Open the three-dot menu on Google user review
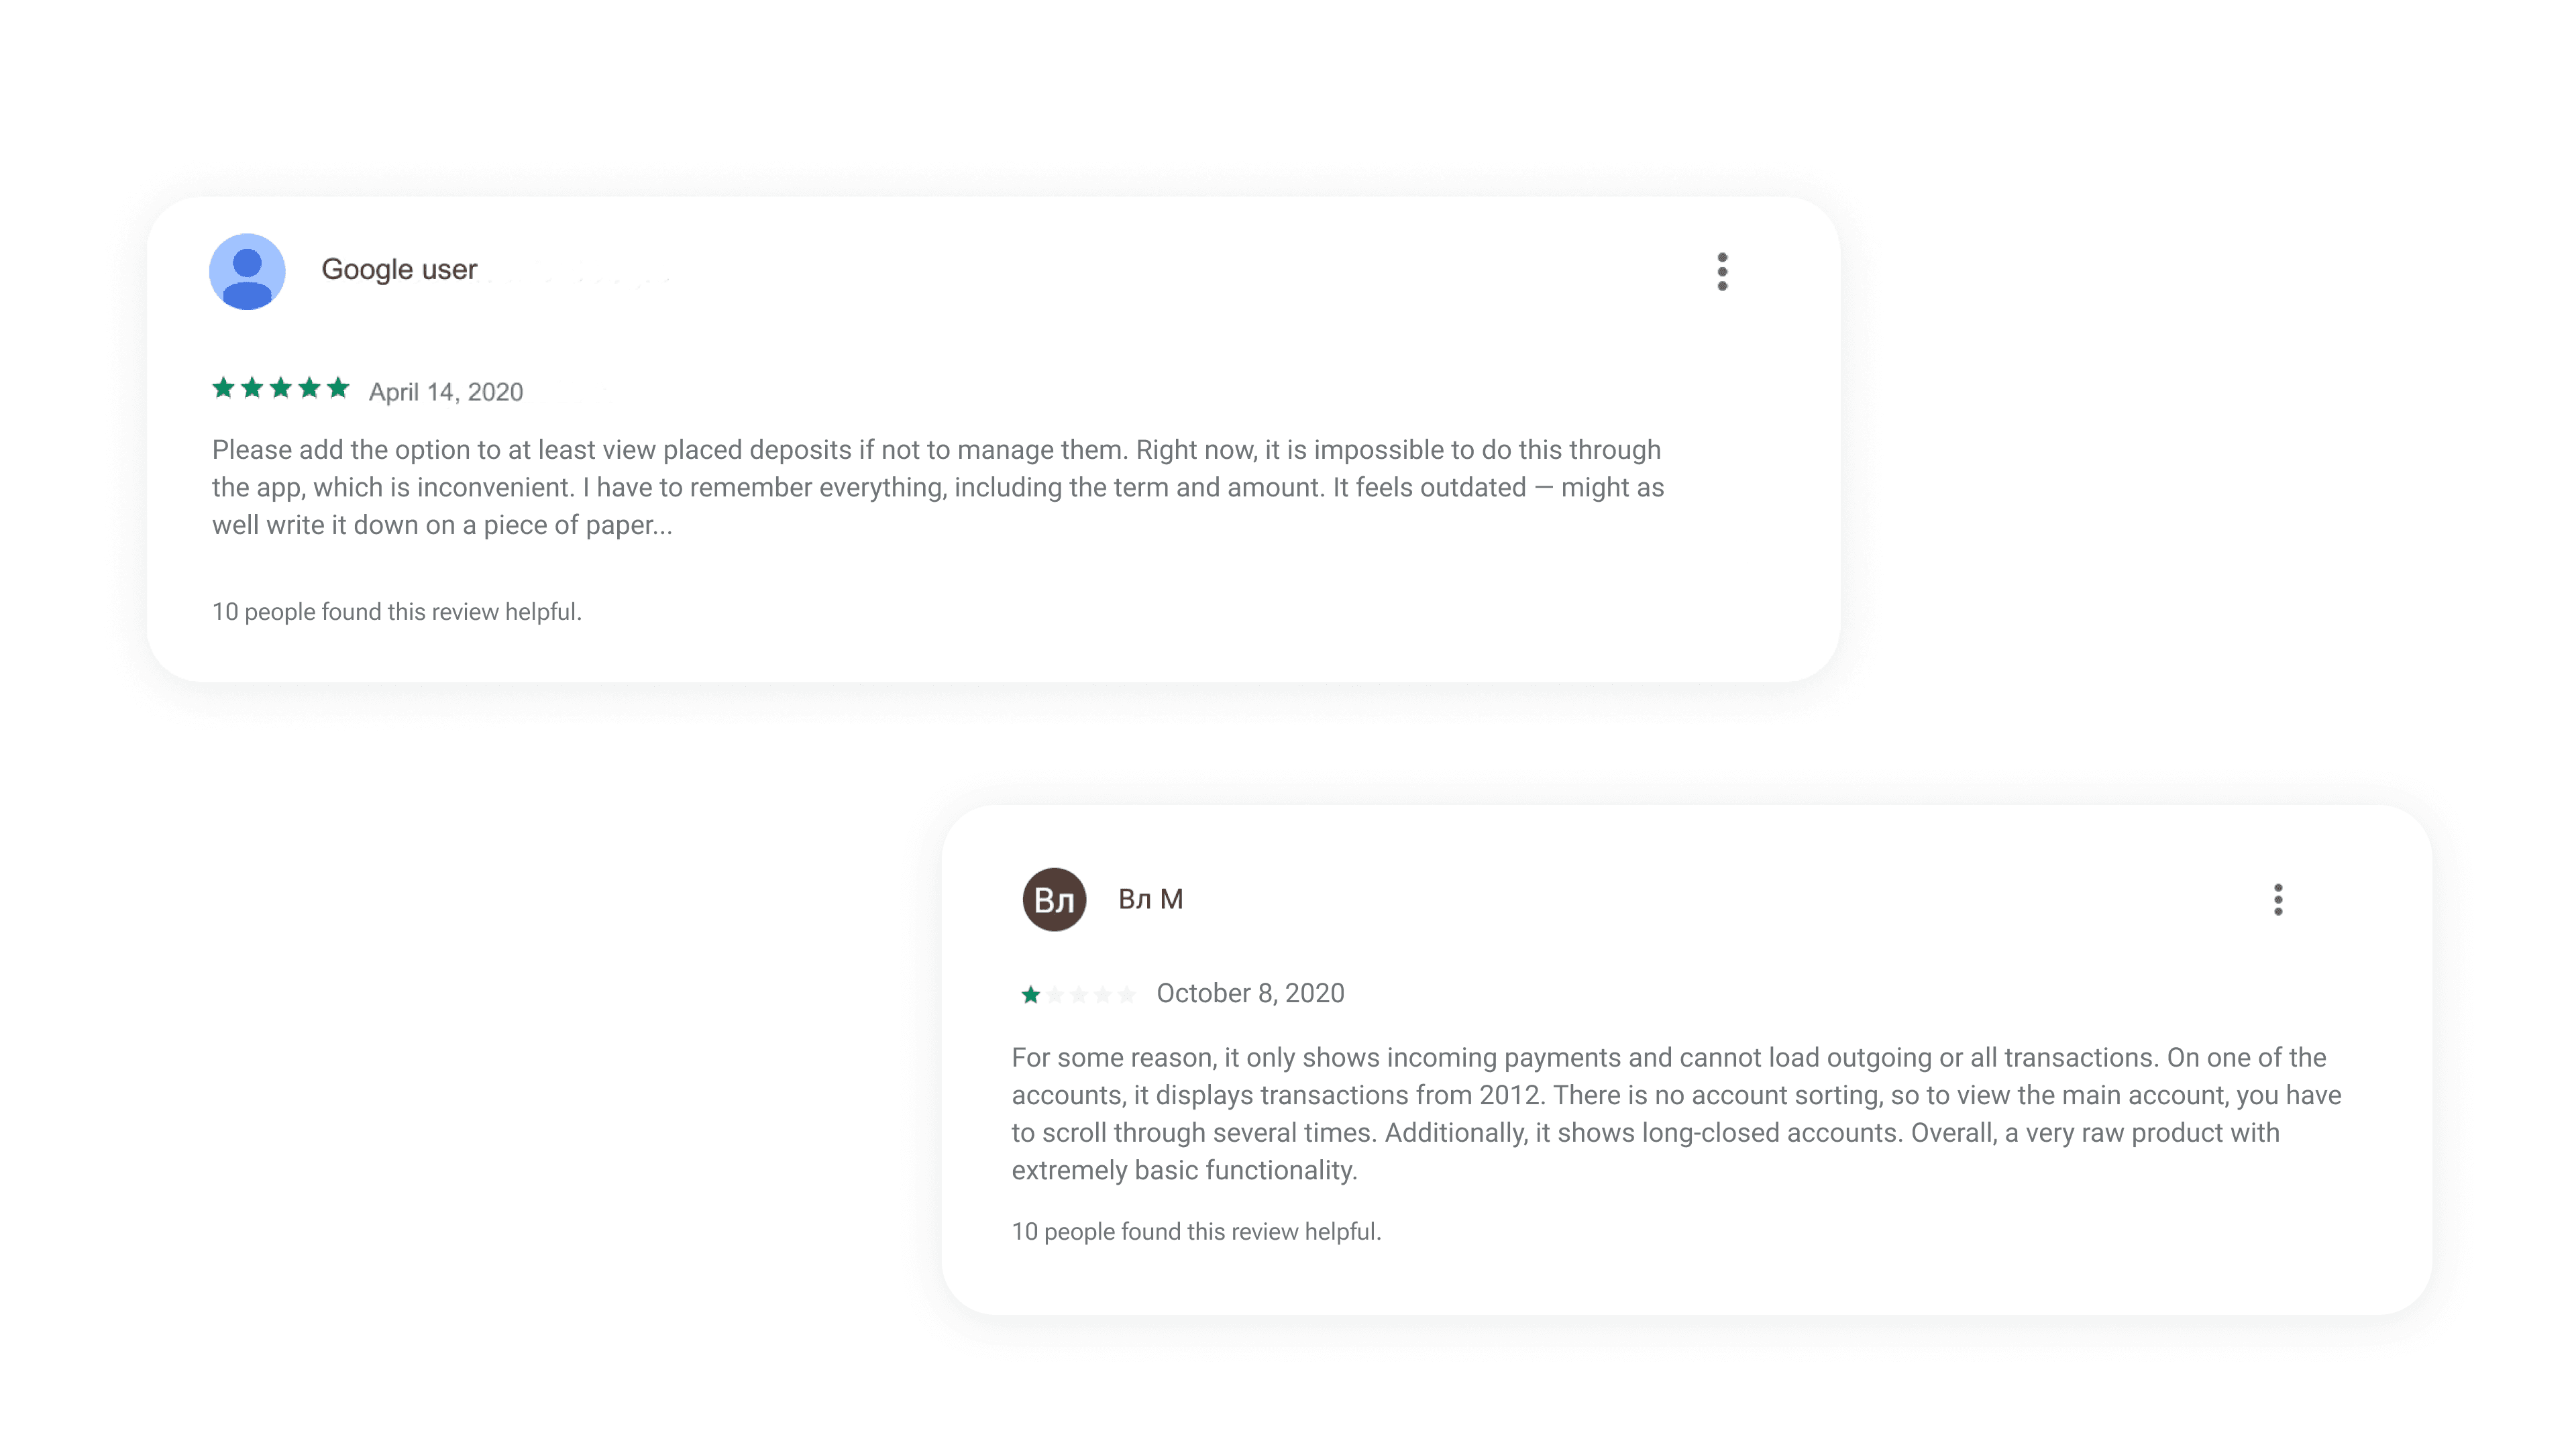The height and width of the screenshot is (1449, 2576). pyautogui.click(x=1722, y=272)
